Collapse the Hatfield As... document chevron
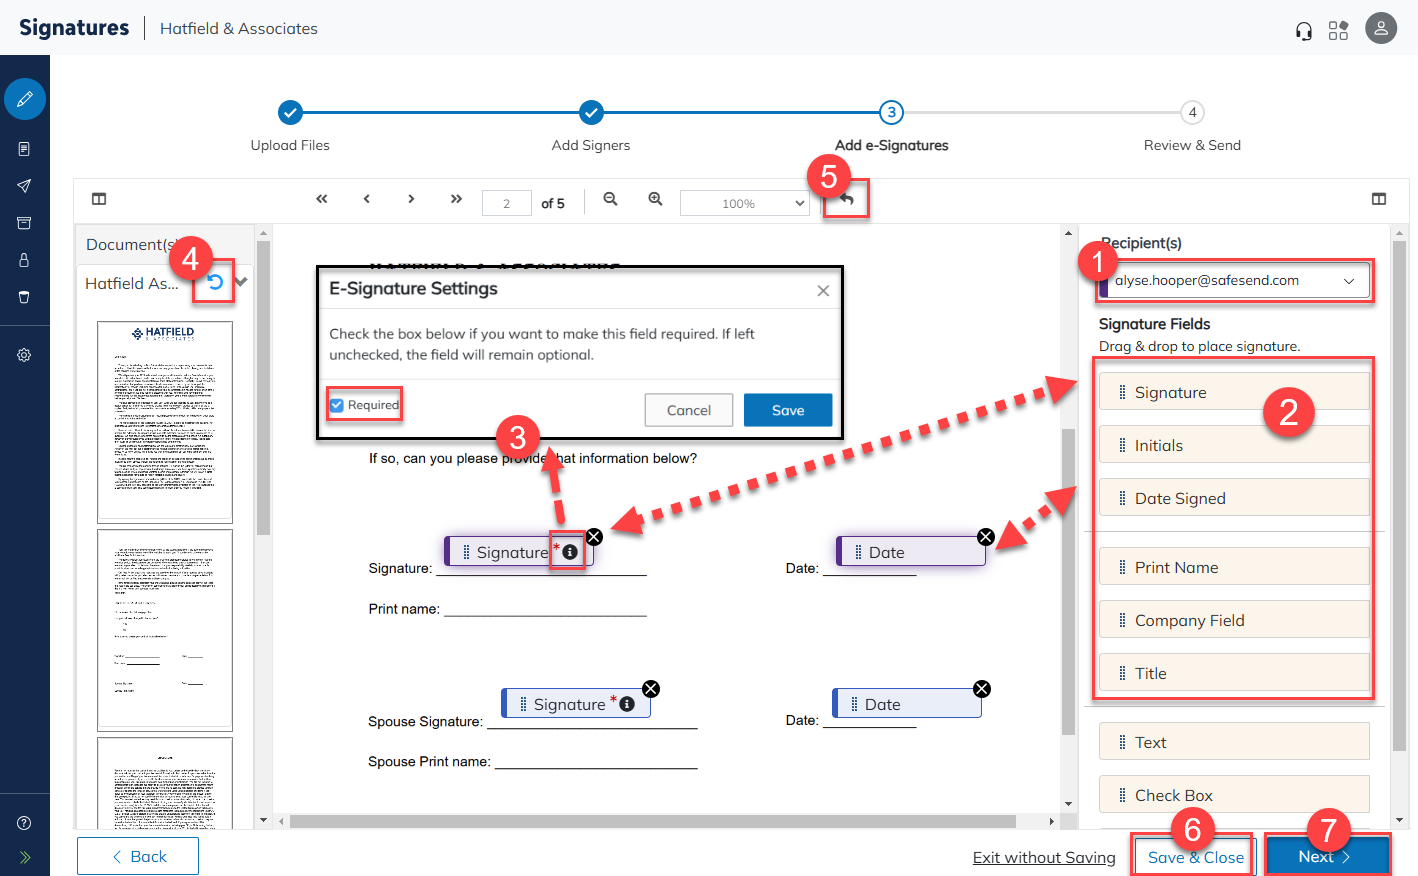1418x876 pixels. point(241,282)
